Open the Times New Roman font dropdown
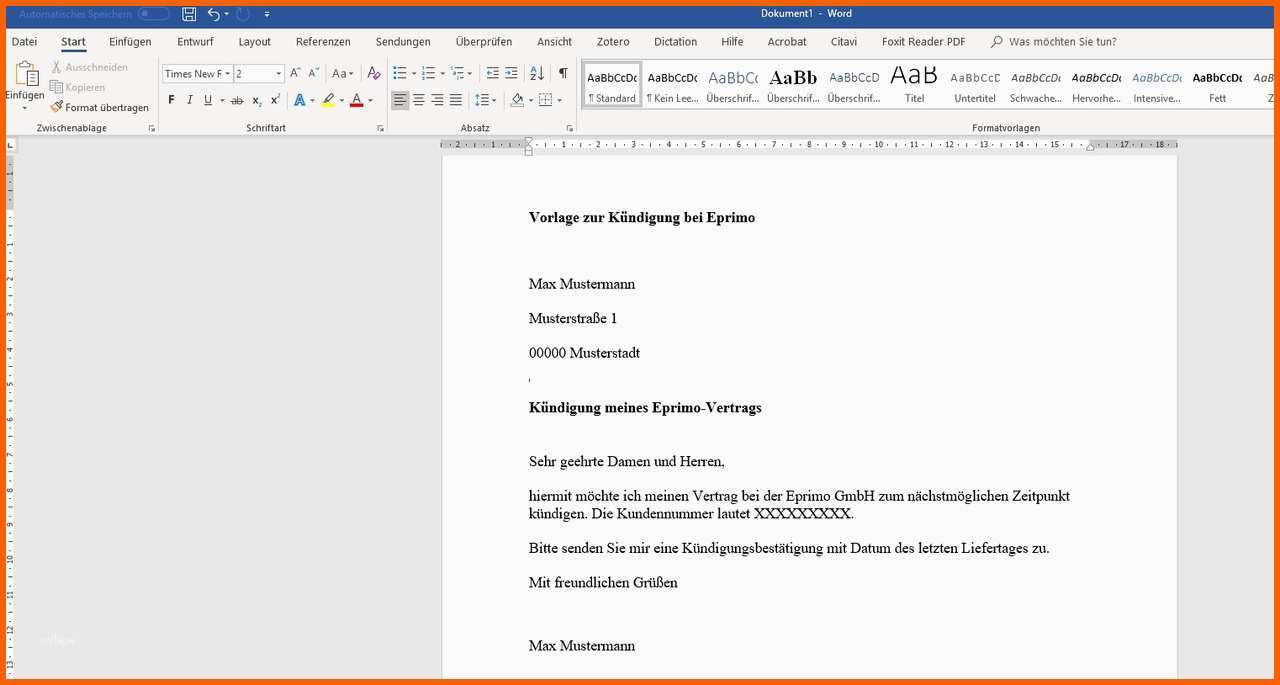Screen dimensions: 1280x685 click(x=228, y=73)
